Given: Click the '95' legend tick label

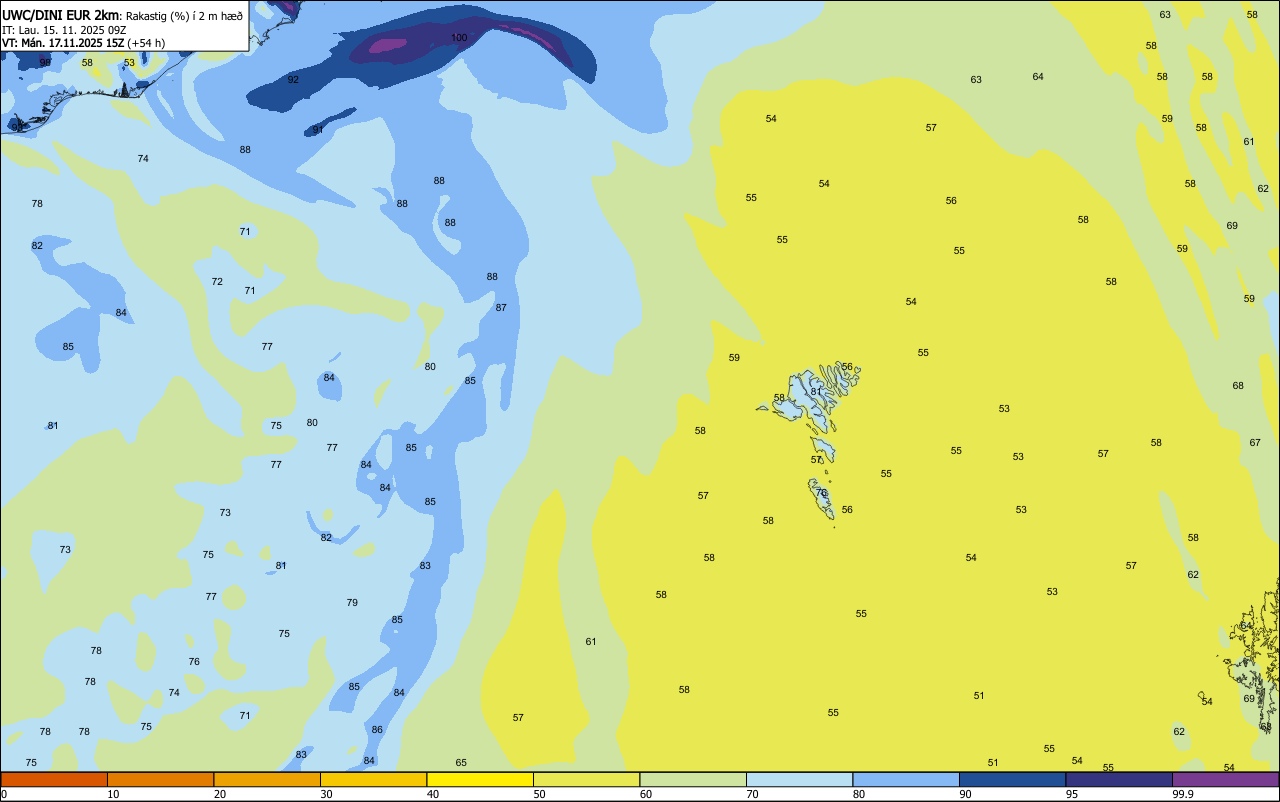Looking at the screenshot, I should (x=1071, y=794).
